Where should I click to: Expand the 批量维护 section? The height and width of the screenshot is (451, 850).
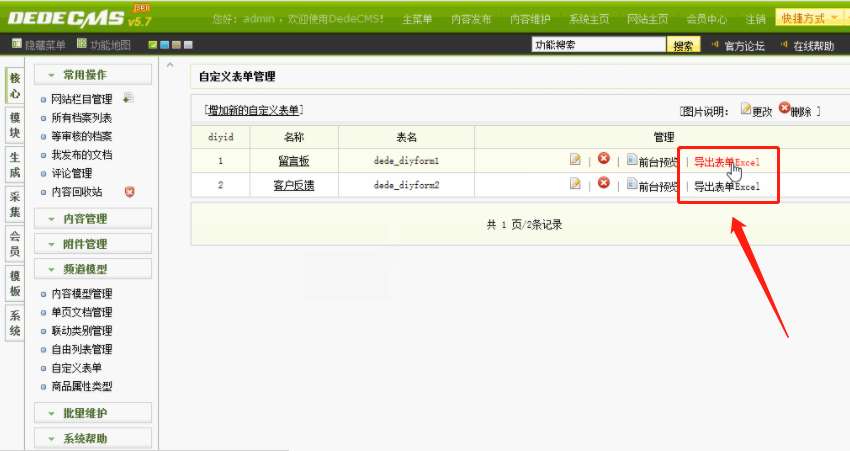93,413
